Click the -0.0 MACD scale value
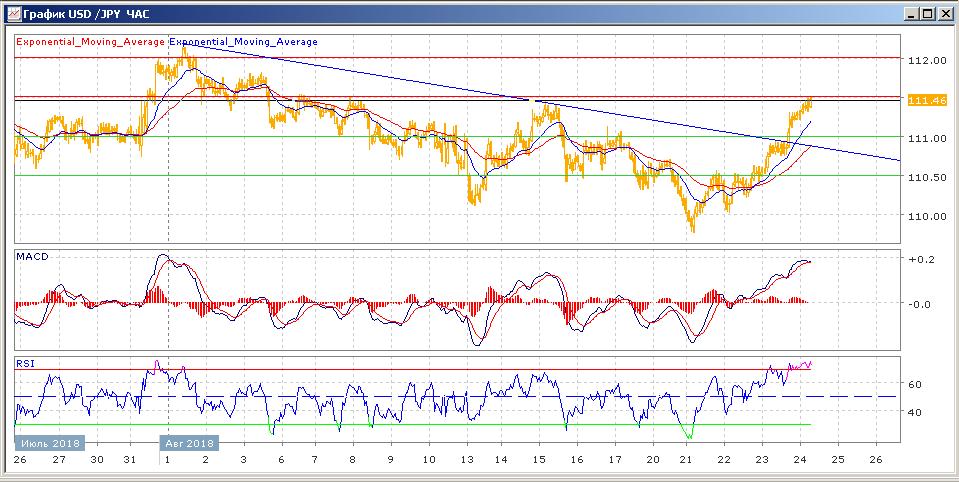 [x=920, y=304]
